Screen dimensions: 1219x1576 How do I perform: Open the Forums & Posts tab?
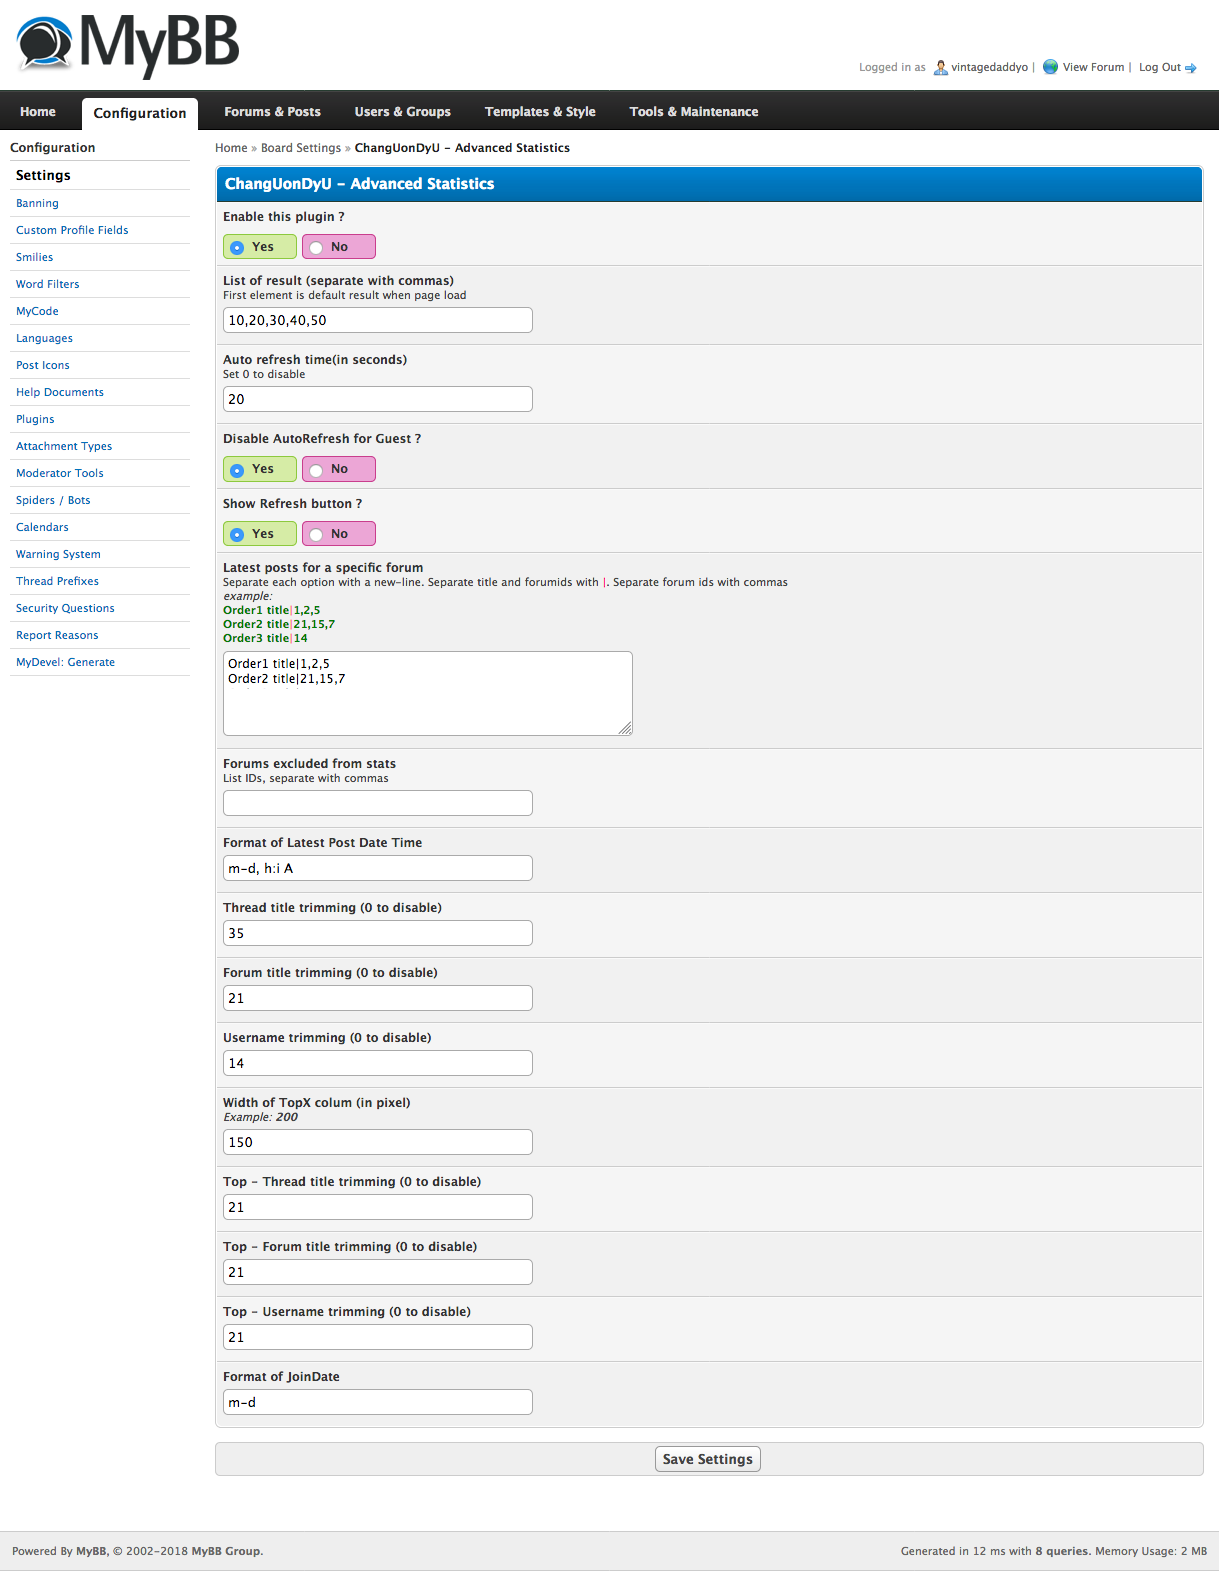272,112
